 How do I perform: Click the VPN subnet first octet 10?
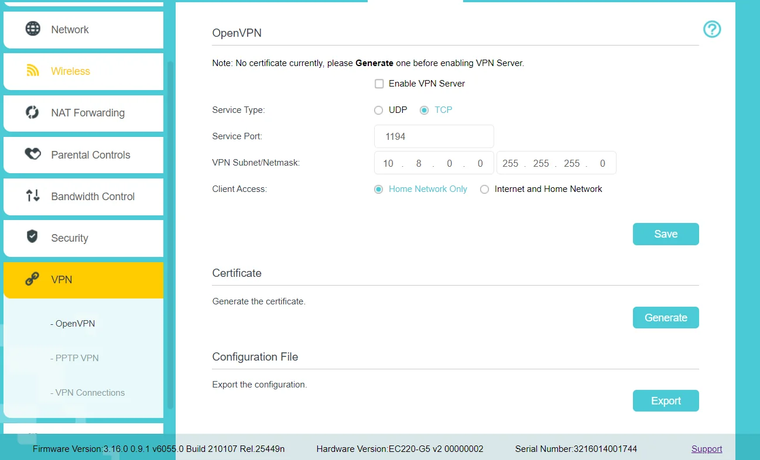coord(388,163)
